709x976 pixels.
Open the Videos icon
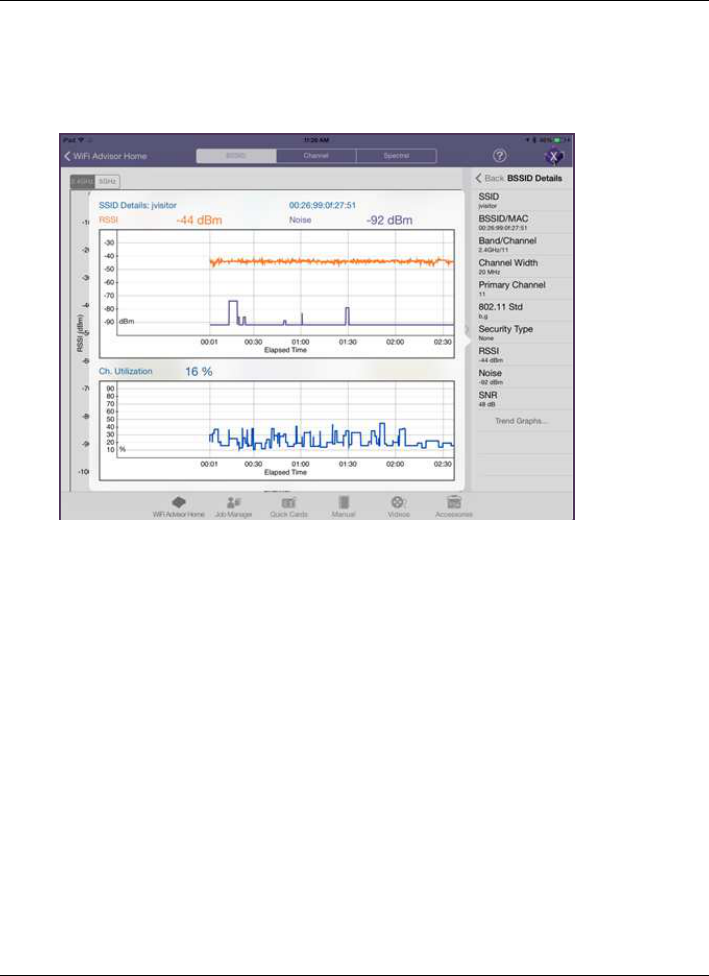398,507
